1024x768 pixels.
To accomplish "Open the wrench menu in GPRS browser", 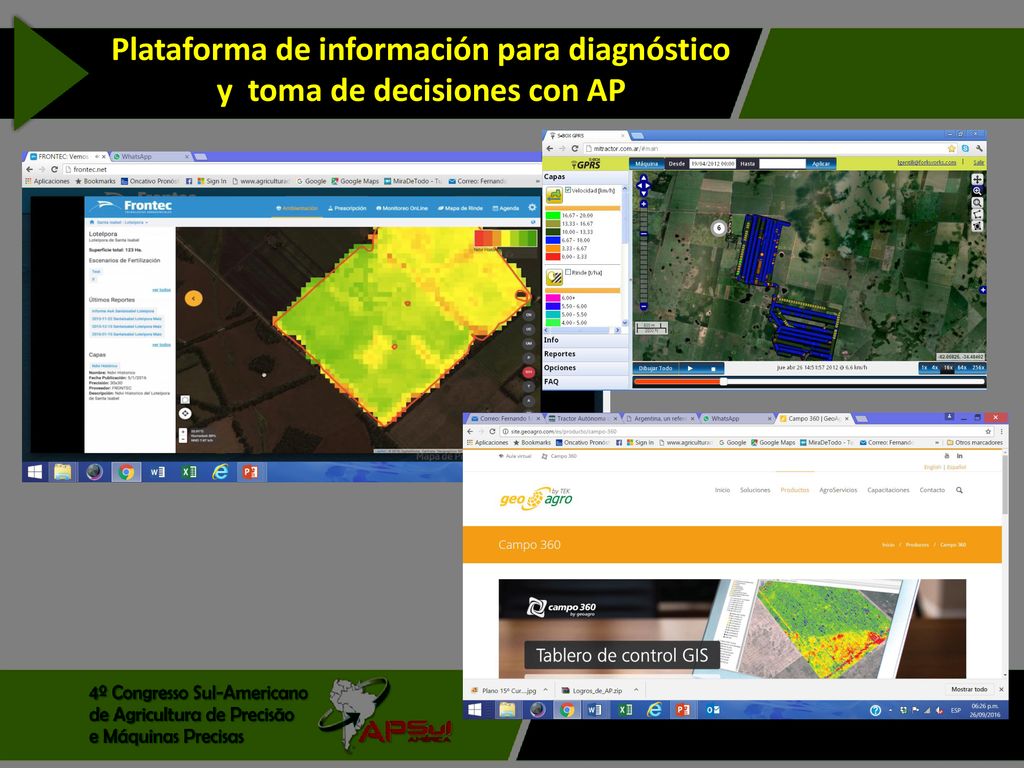I will click(978, 149).
